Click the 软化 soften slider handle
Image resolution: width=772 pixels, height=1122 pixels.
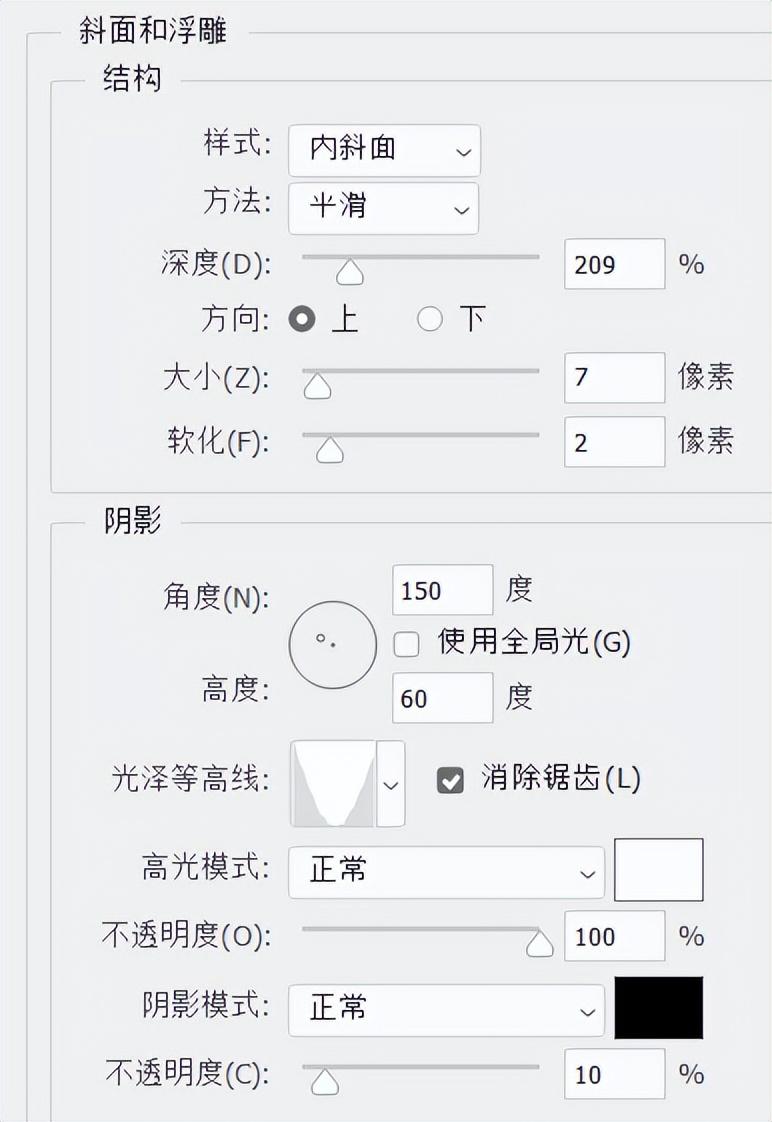329,450
